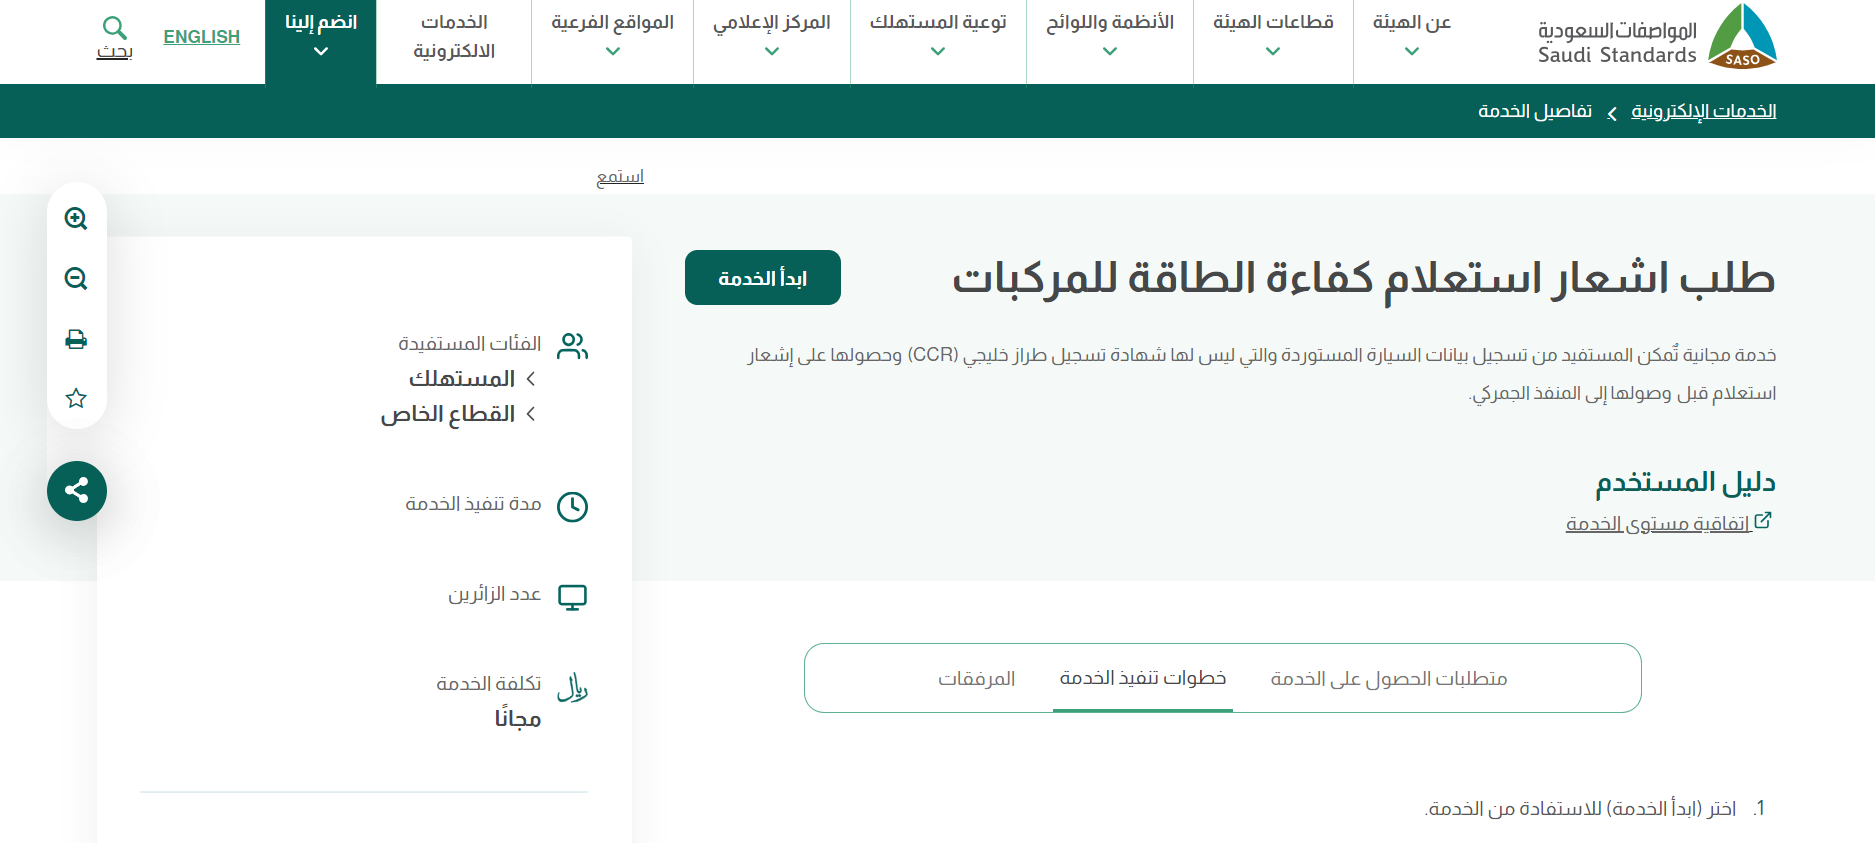Viewport: 1875px width, 843px height.
Task: Click the القطاع الخاص beneficiary category item
Action: tap(448, 414)
